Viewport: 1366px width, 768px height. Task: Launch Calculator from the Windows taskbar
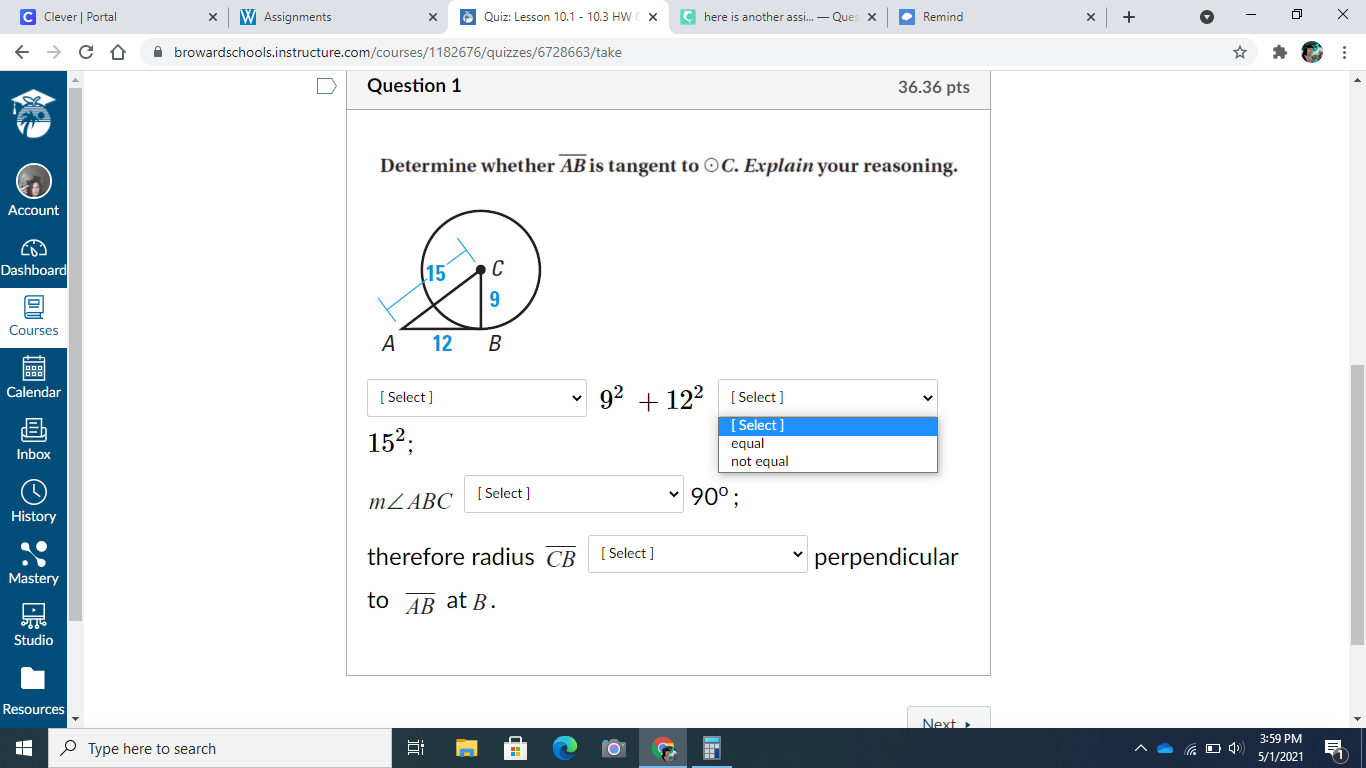712,748
